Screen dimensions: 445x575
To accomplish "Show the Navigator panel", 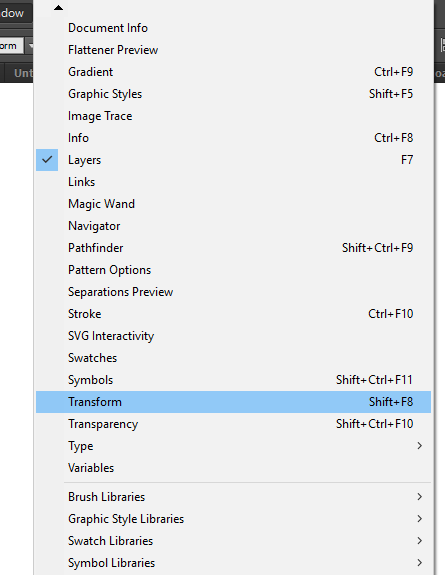I will coord(233,226).
